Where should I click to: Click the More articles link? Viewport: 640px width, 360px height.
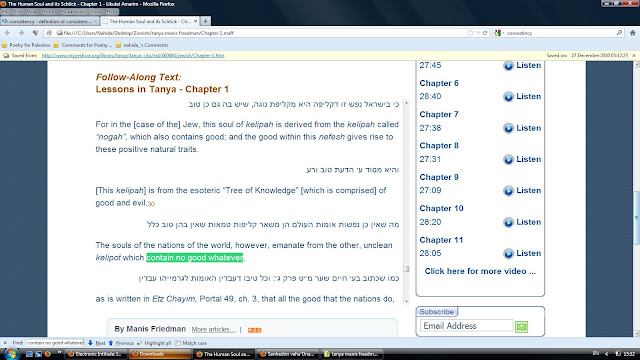(213, 329)
